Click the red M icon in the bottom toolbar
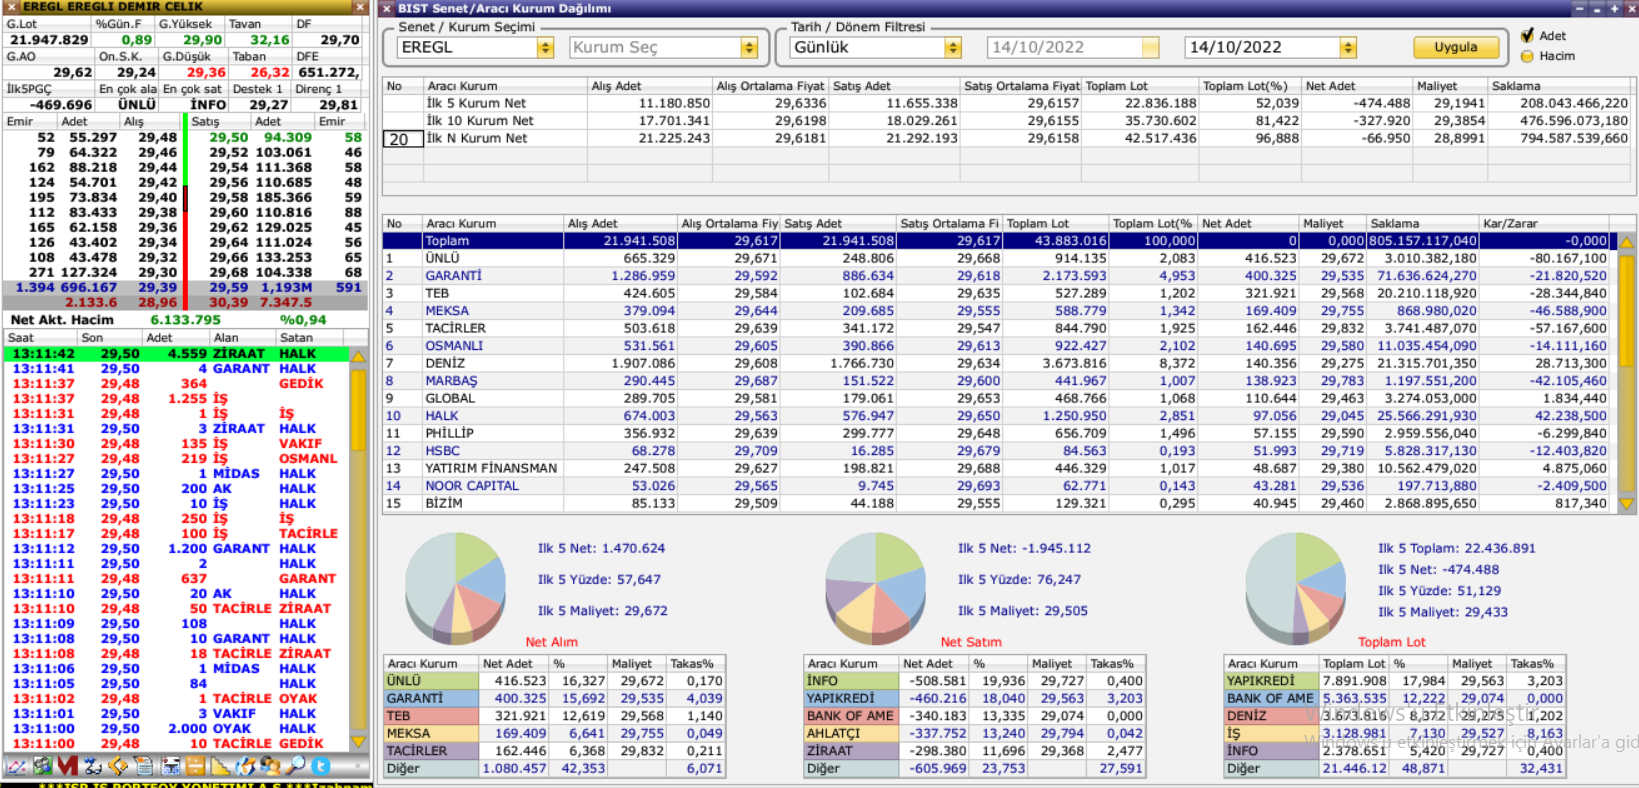This screenshot has height=788, width=1639. (67, 766)
